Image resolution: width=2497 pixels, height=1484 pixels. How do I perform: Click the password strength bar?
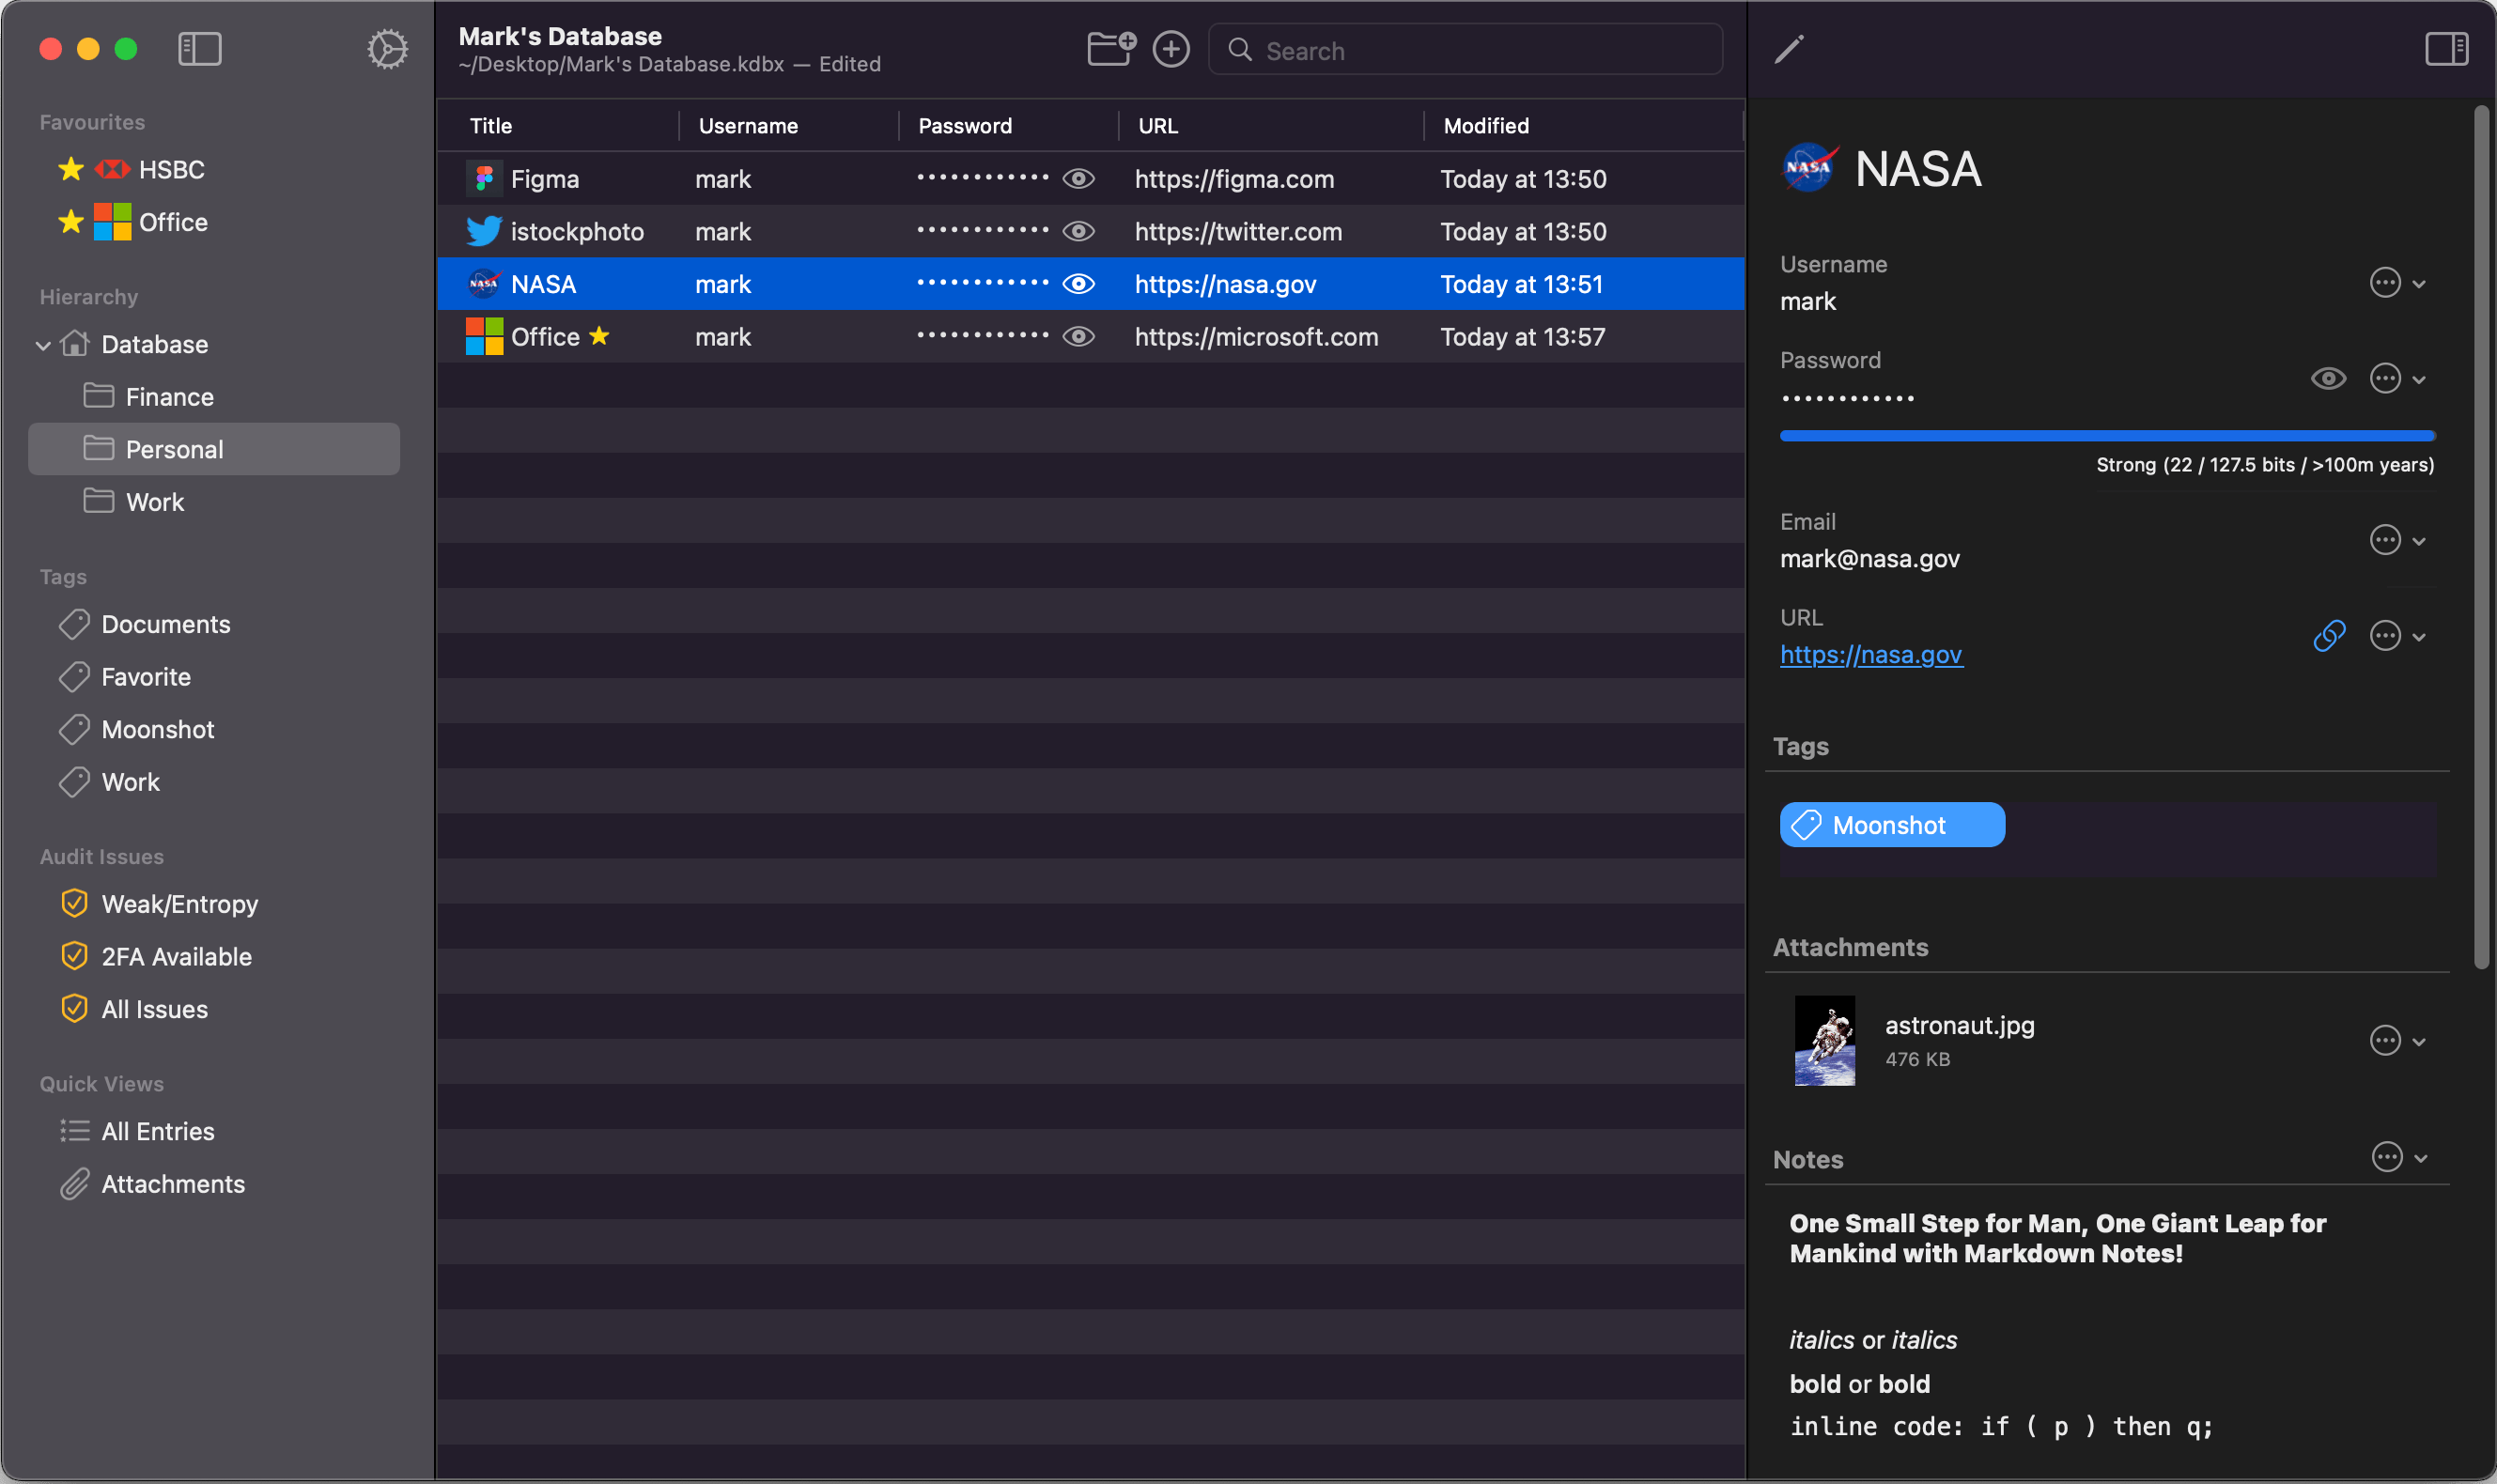2107,436
